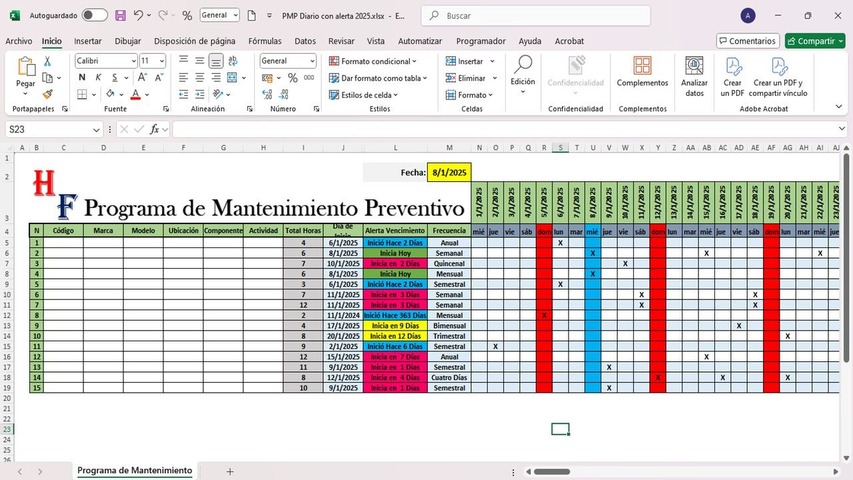Viewport: 853px width, 480px height.
Task: Expand the Formato condicional menu
Action: (373, 61)
